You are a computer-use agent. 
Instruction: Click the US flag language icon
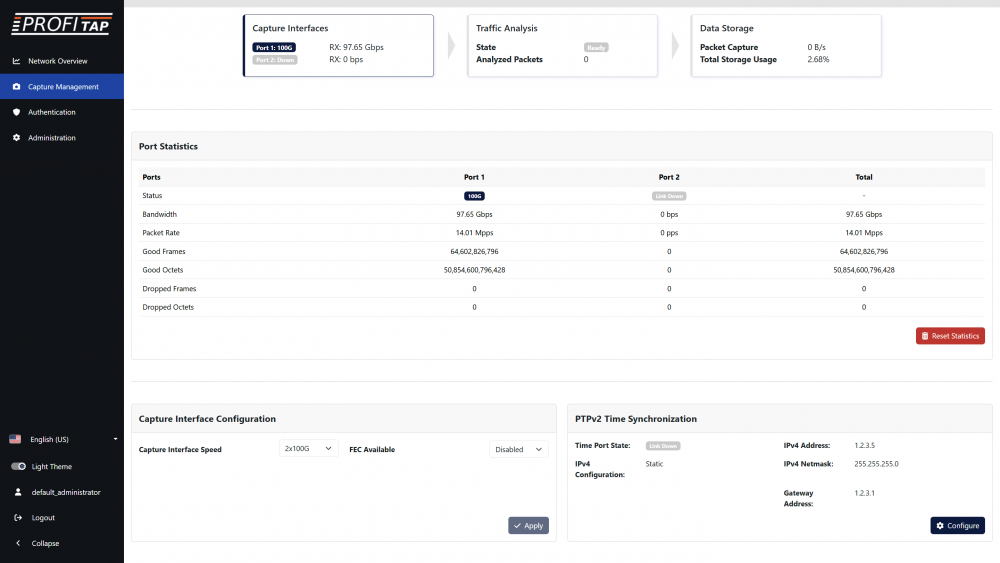click(x=15, y=439)
